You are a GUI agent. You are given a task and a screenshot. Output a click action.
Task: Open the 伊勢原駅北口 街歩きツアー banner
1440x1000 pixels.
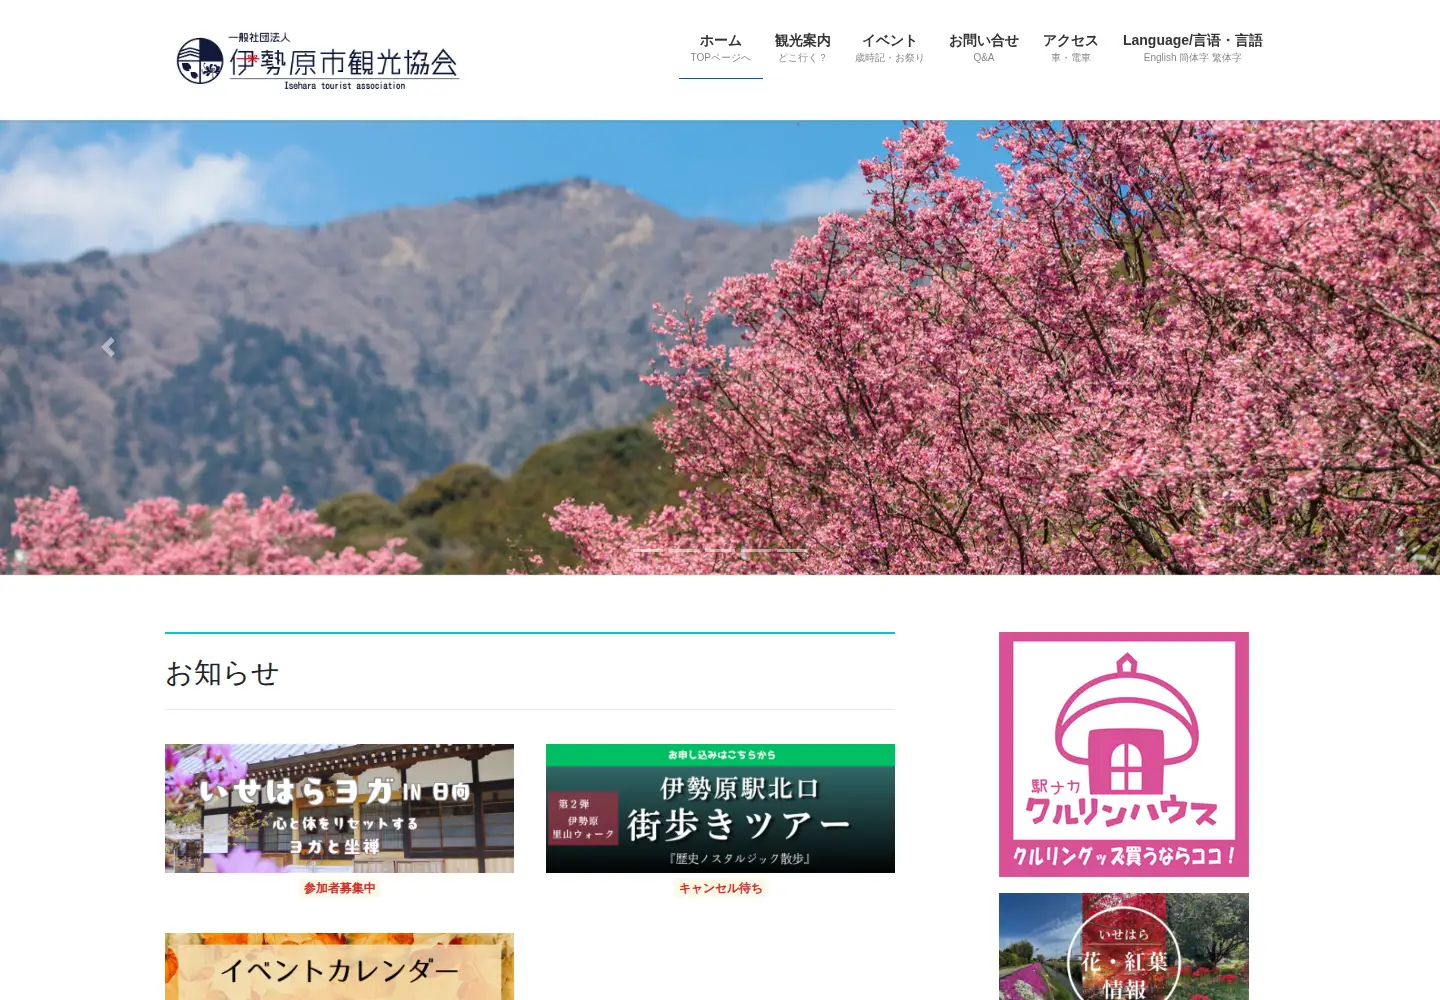720,808
